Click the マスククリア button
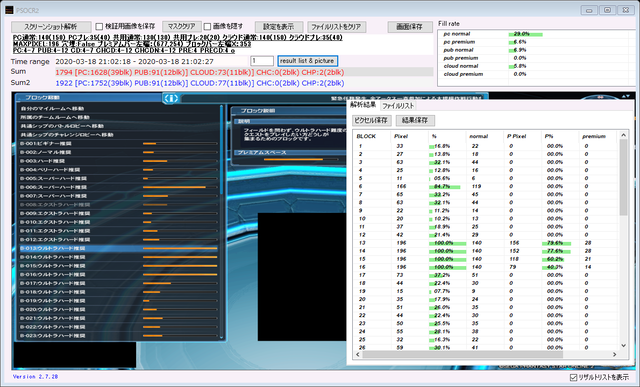The image size is (640, 387). coord(182,27)
